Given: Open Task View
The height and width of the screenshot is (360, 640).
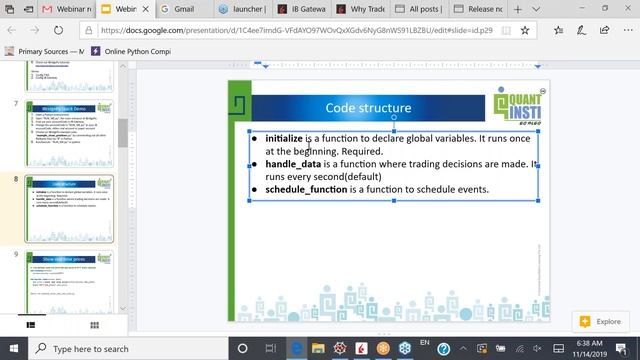Looking at the screenshot, I should 270,349.
